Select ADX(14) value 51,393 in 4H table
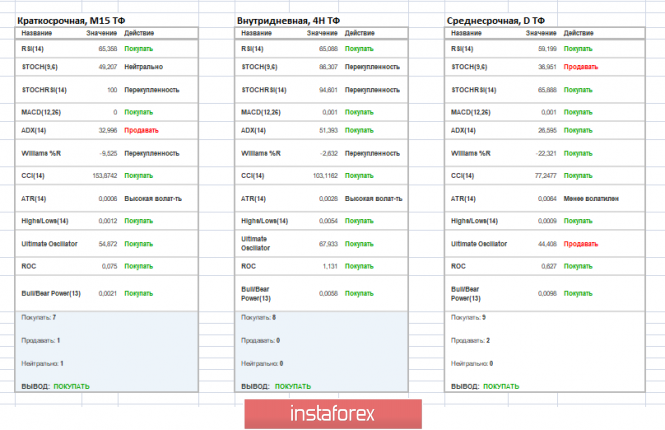 (328, 130)
